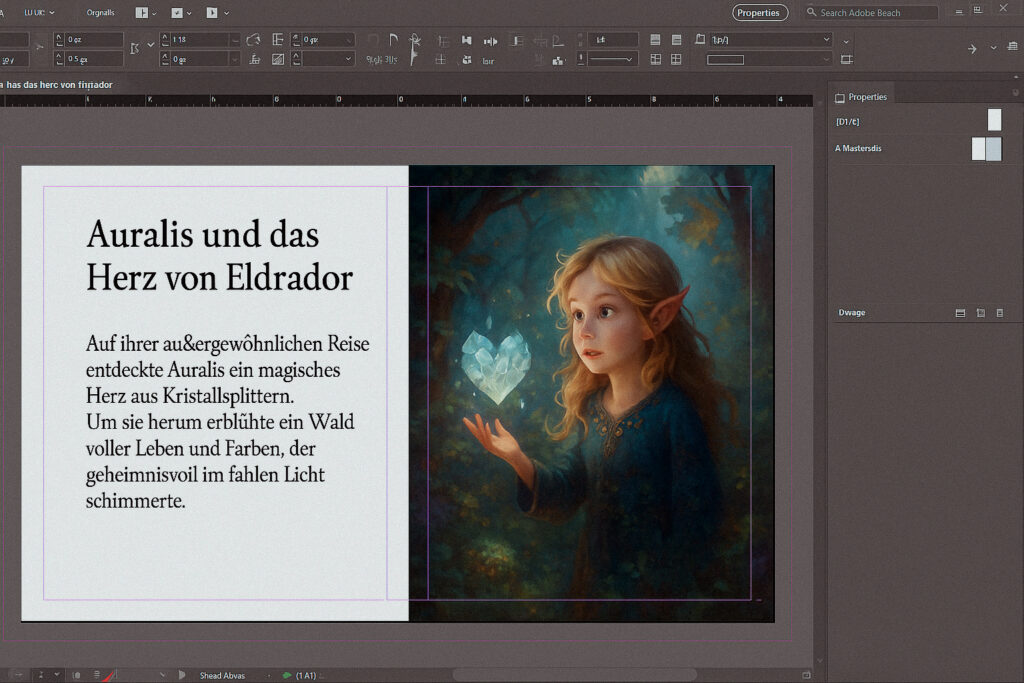Click the document tab 'has das herc von'
1024x683 pixels.
coord(58,85)
